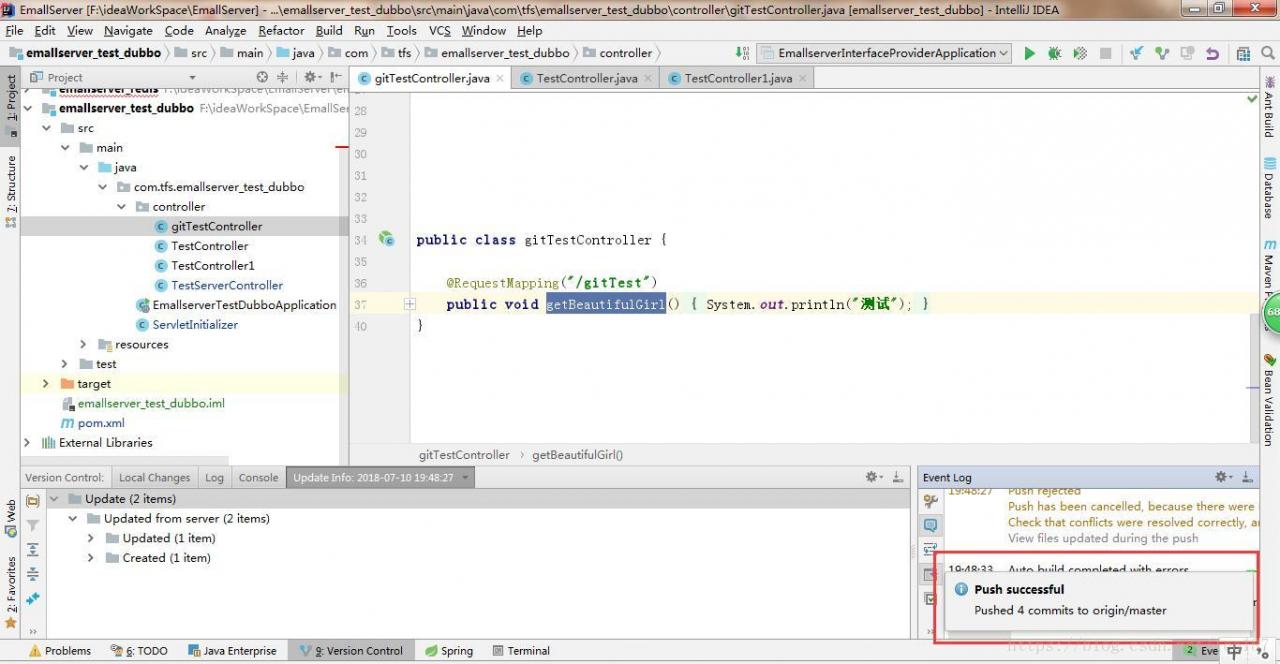This screenshot has height=664, width=1280.
Task: Toggle group by packages in update panel
Action: [33, 500]
